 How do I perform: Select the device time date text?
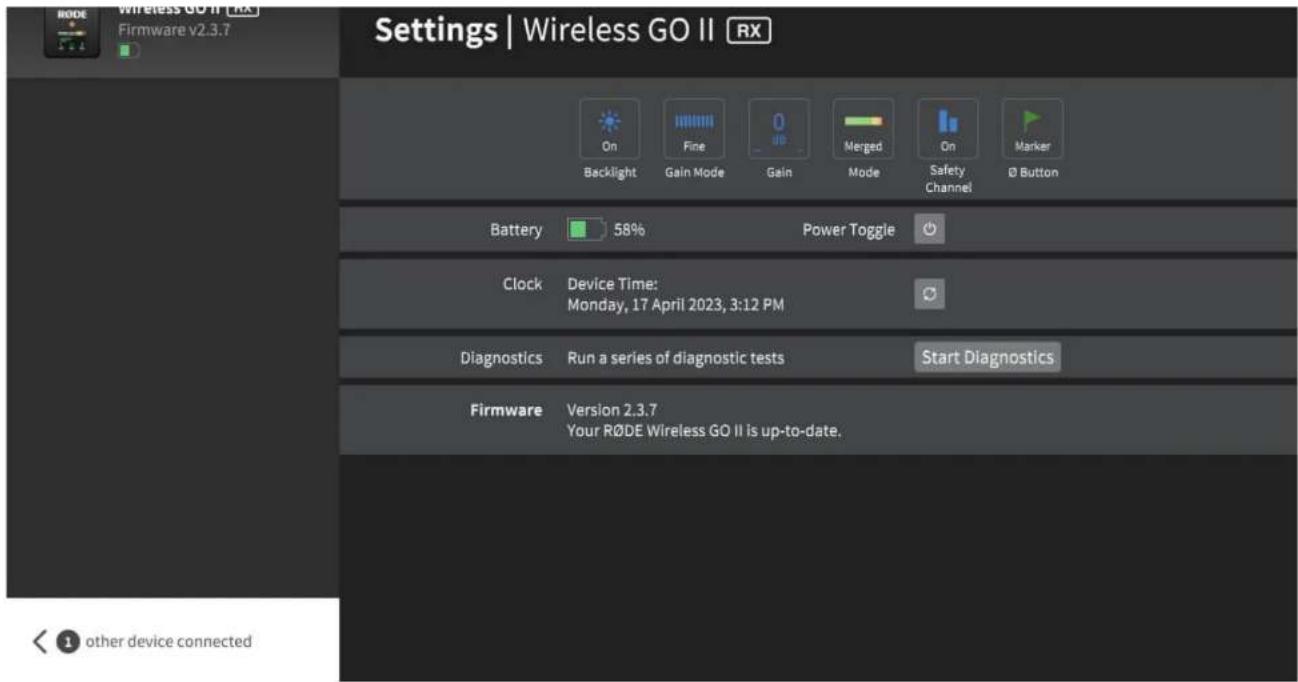[675, 306]
